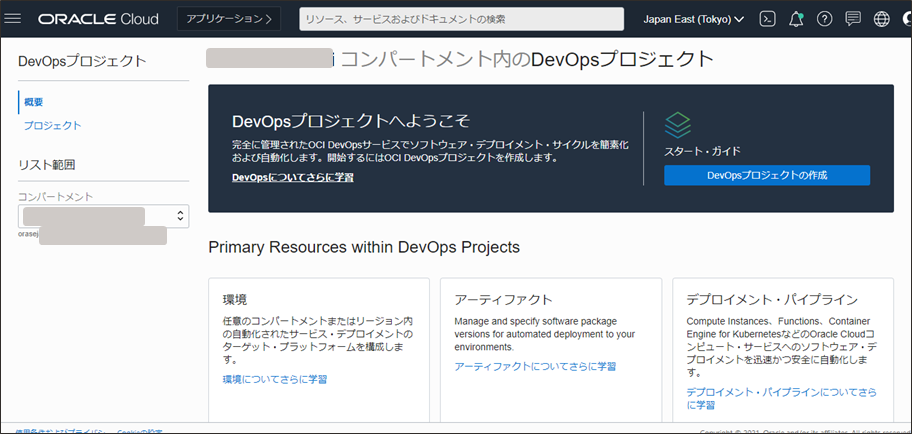The height and width of the screenshot is (434, 912).
Task: Open the chat support icon
Action: [852, 19]
